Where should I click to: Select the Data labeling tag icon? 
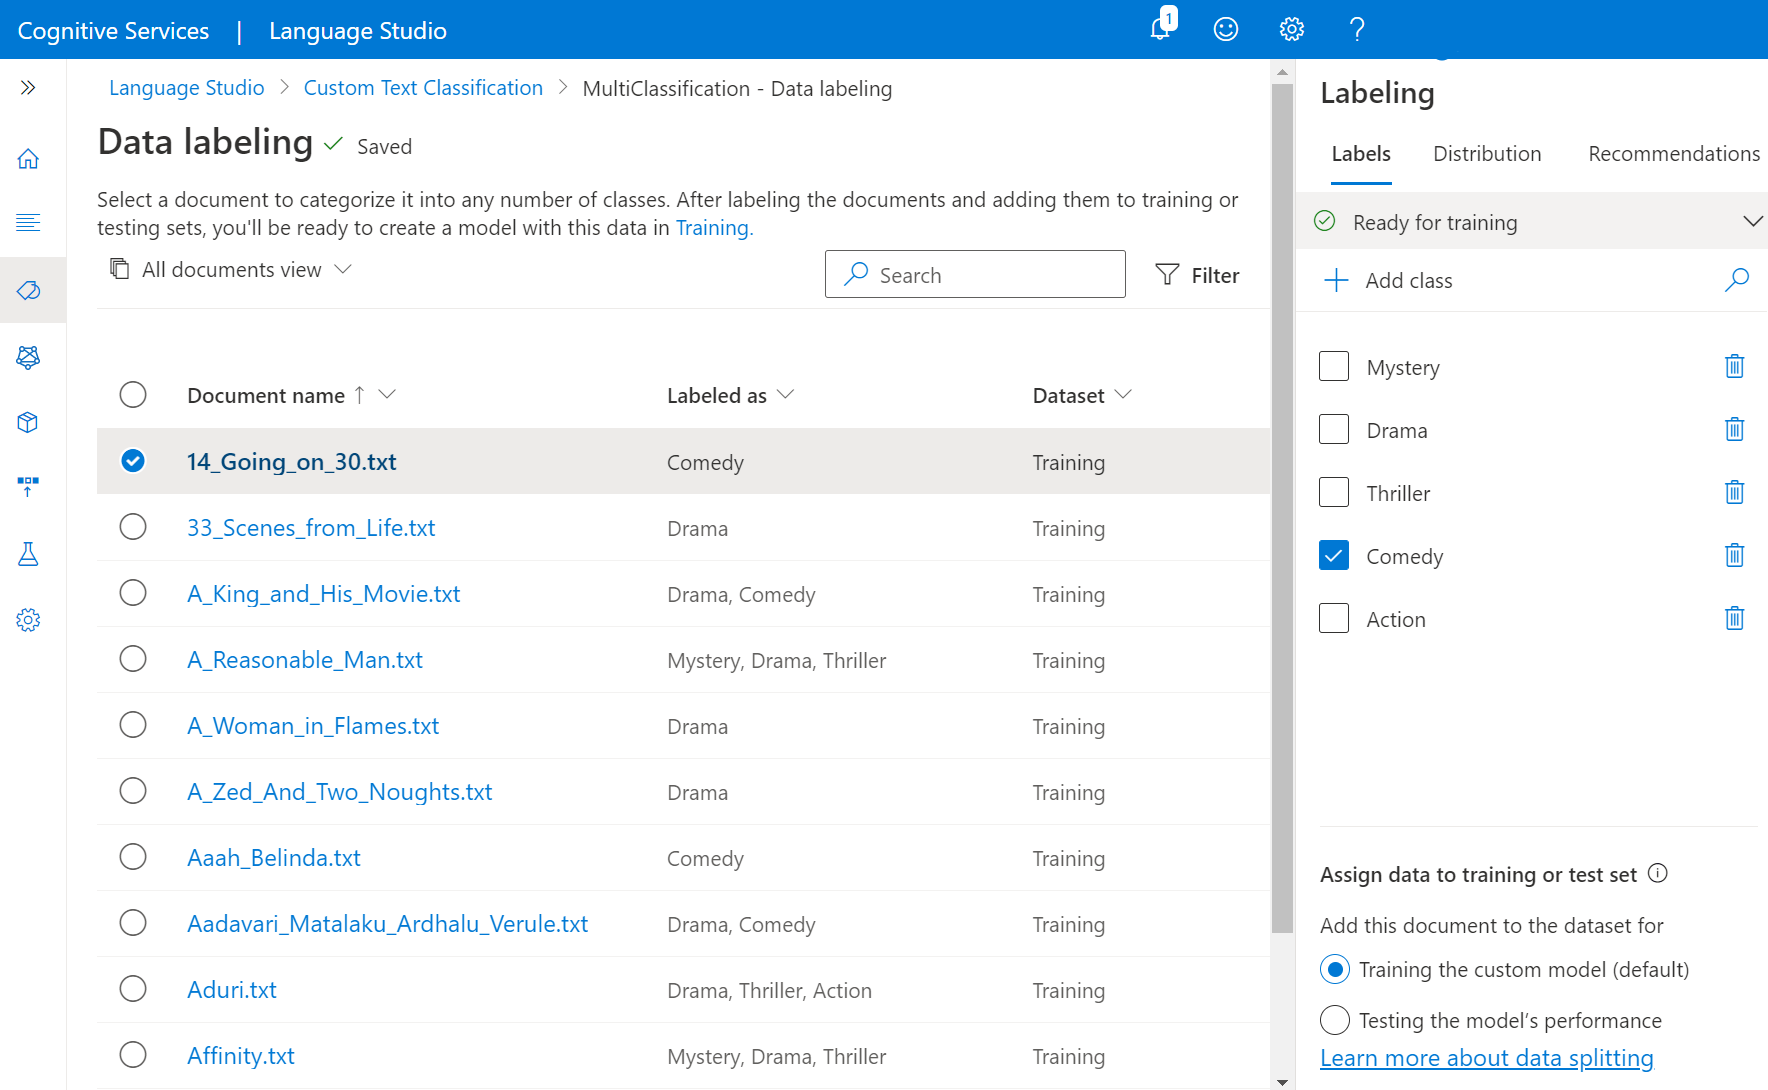[28, 290]
